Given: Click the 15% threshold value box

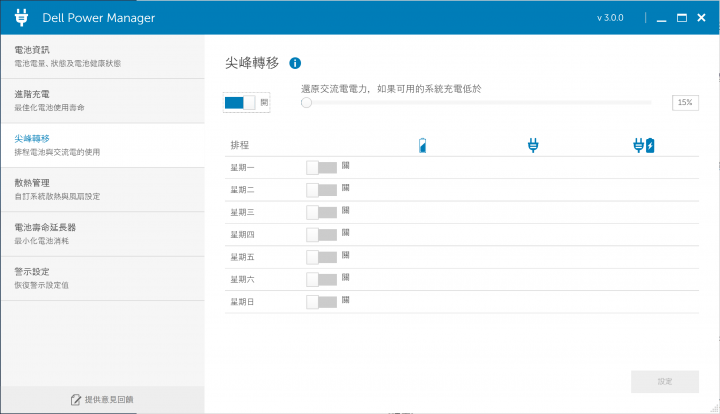Looking at the screenshot, I should 685,103.
